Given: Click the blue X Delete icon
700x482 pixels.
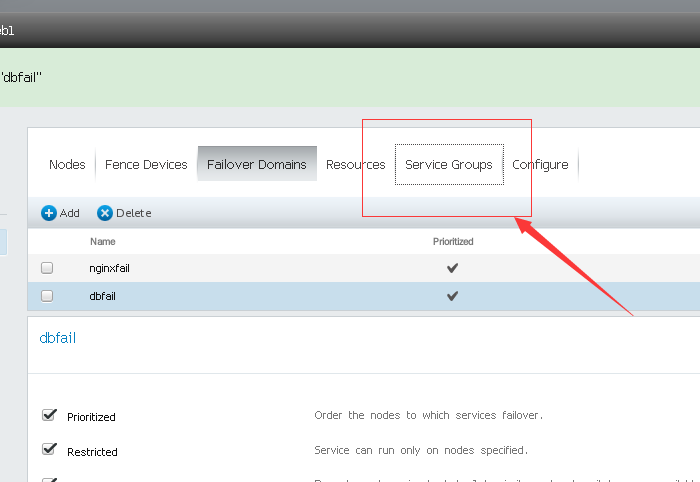Looking at the screenshot, I should (x=105, y=213).
